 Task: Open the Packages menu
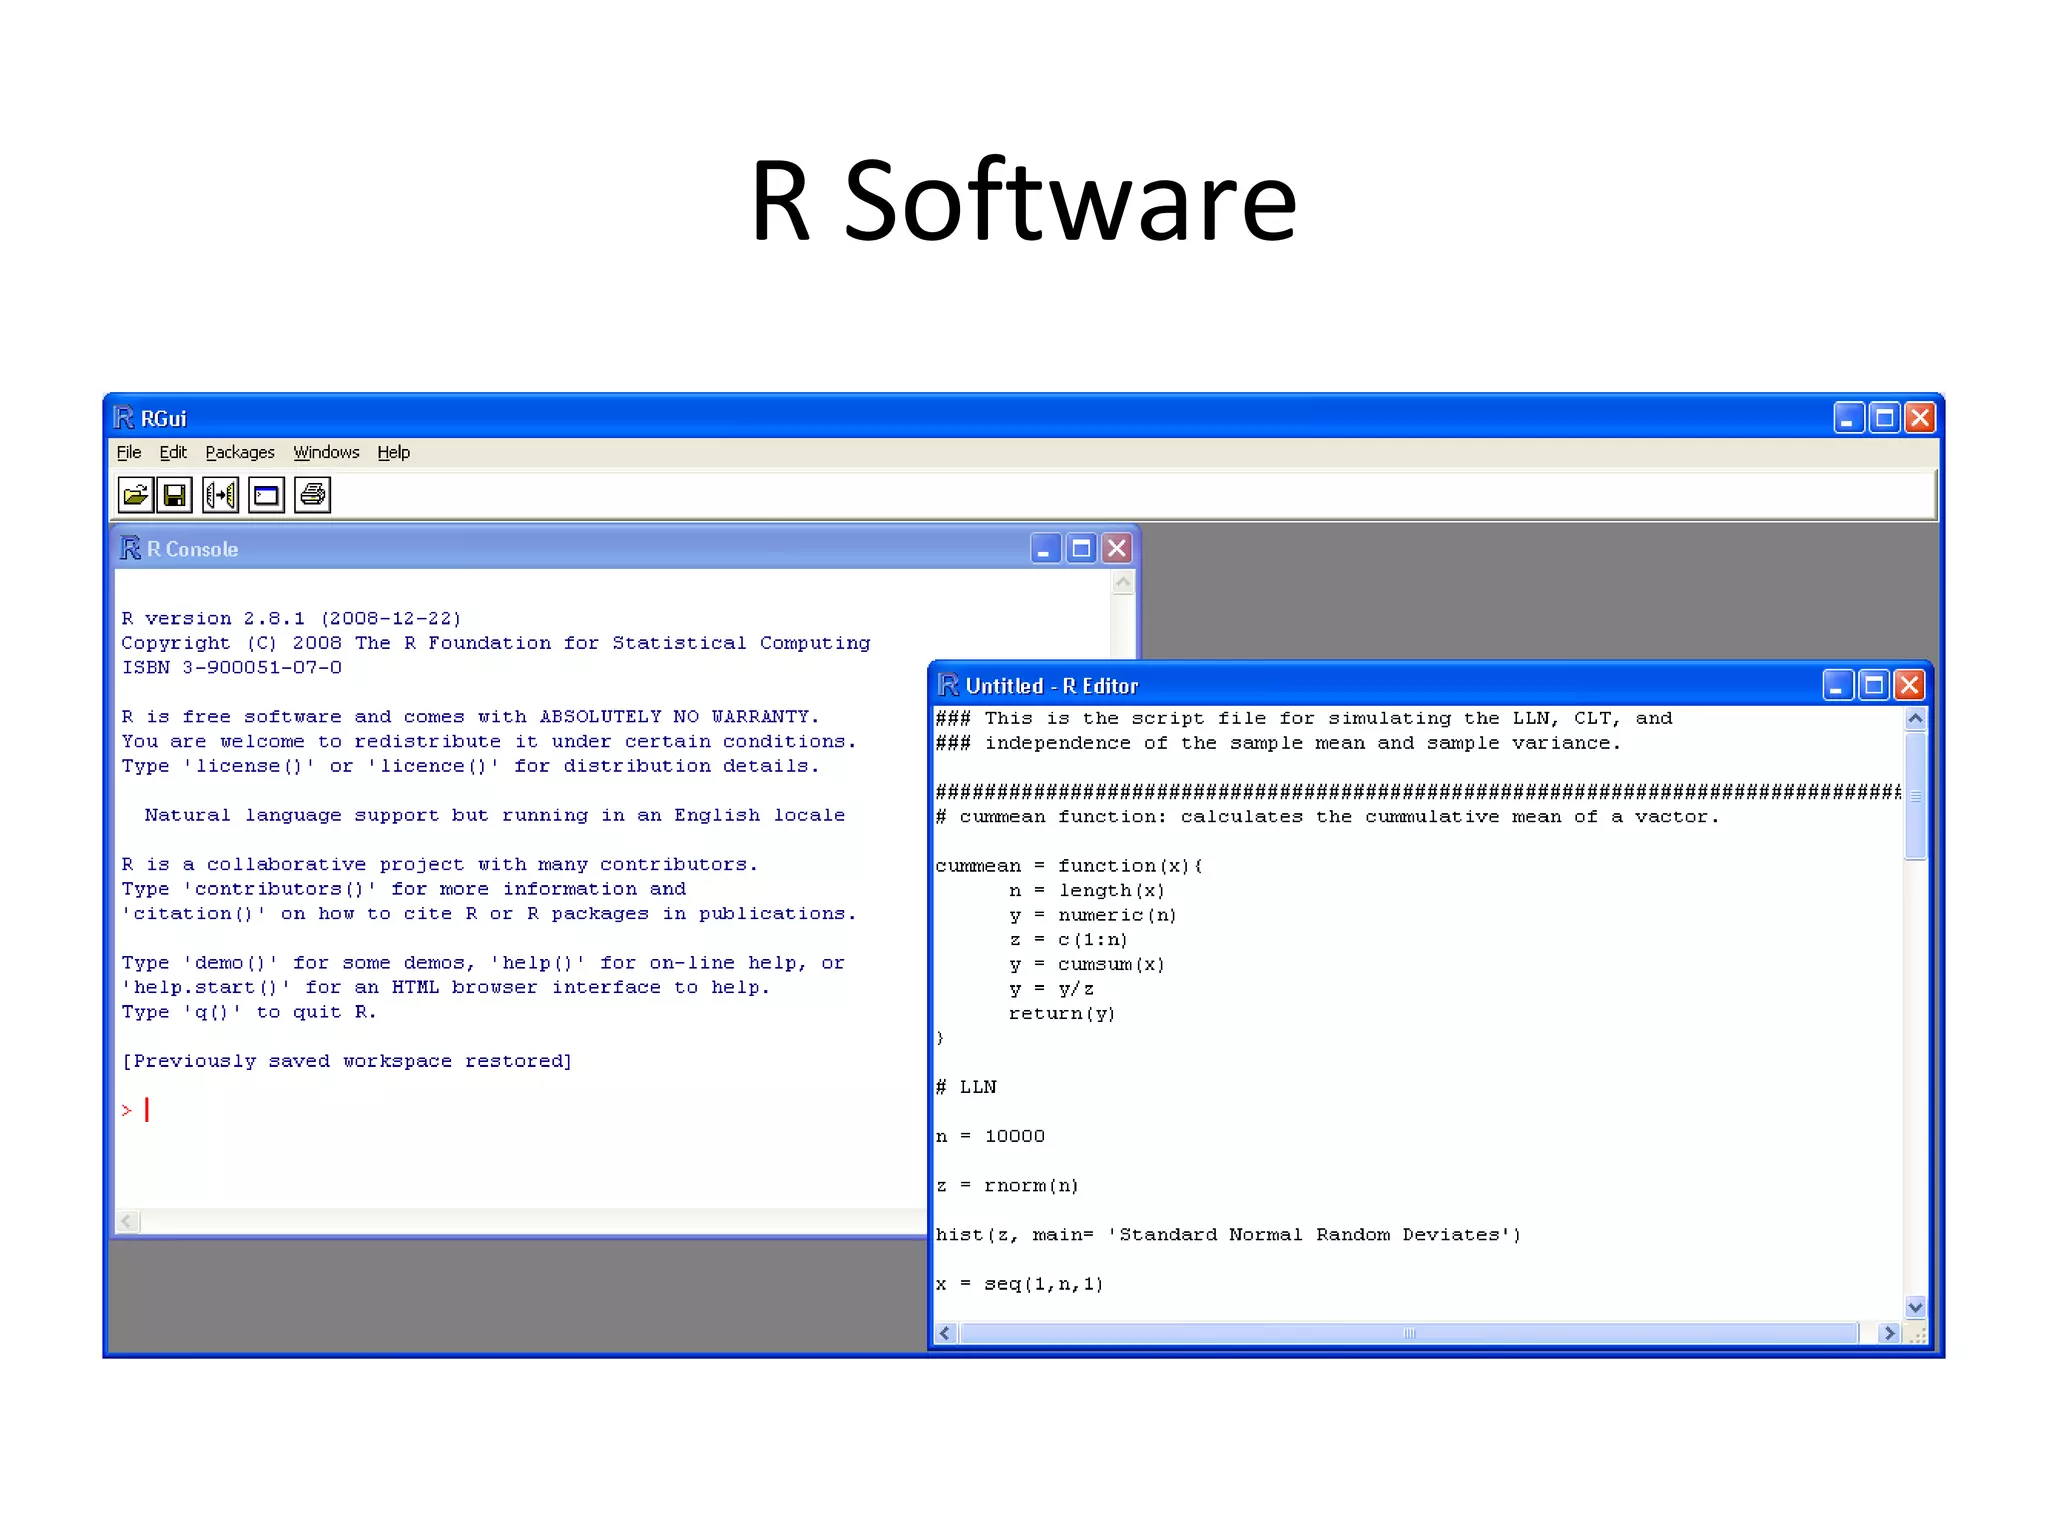tap(240, 452)
